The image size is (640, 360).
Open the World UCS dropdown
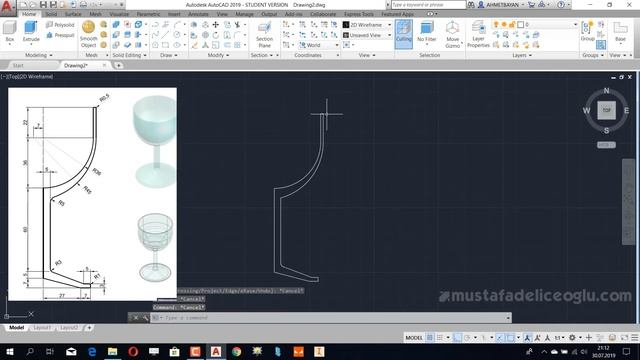[x=319, y=45]
